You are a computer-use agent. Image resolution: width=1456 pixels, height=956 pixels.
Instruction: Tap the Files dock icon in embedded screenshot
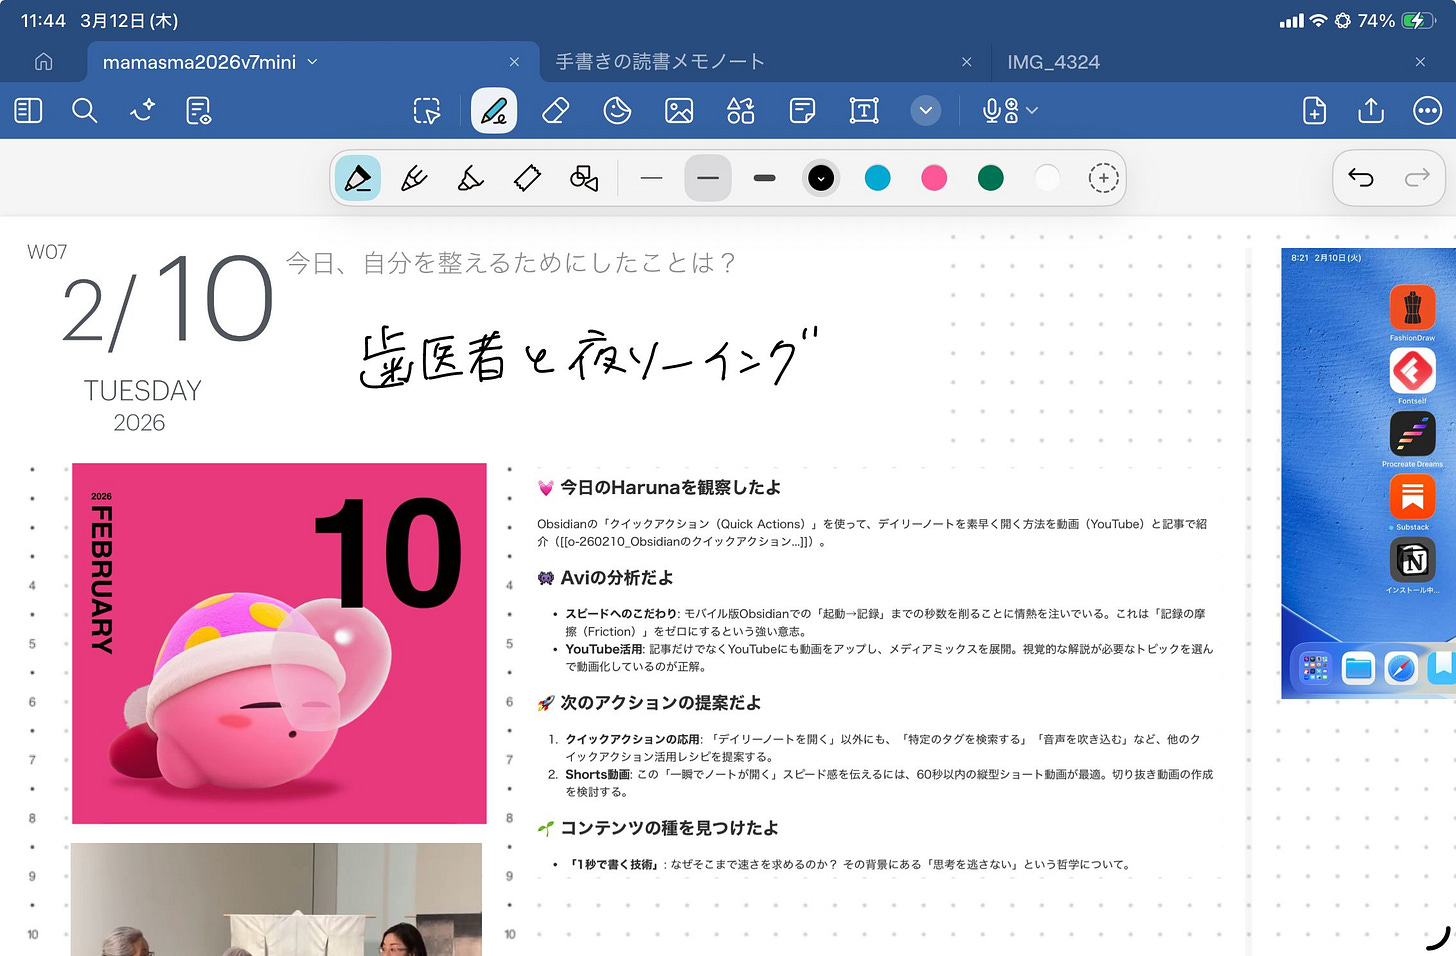[1358, 668]
